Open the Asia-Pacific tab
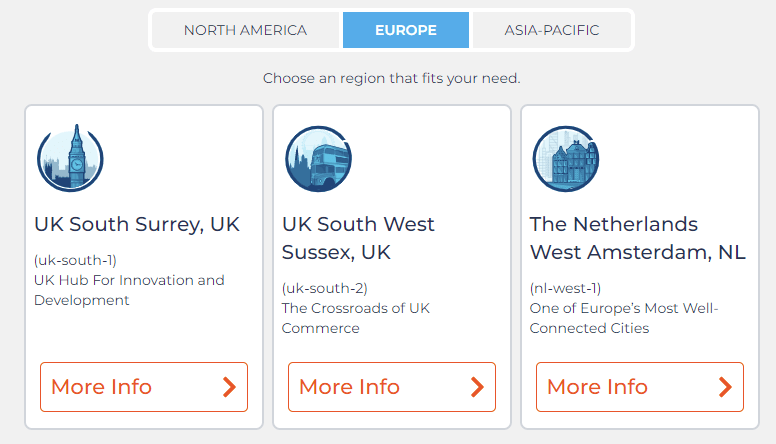Viewport: 776px width, 444px height. point(552,30)
